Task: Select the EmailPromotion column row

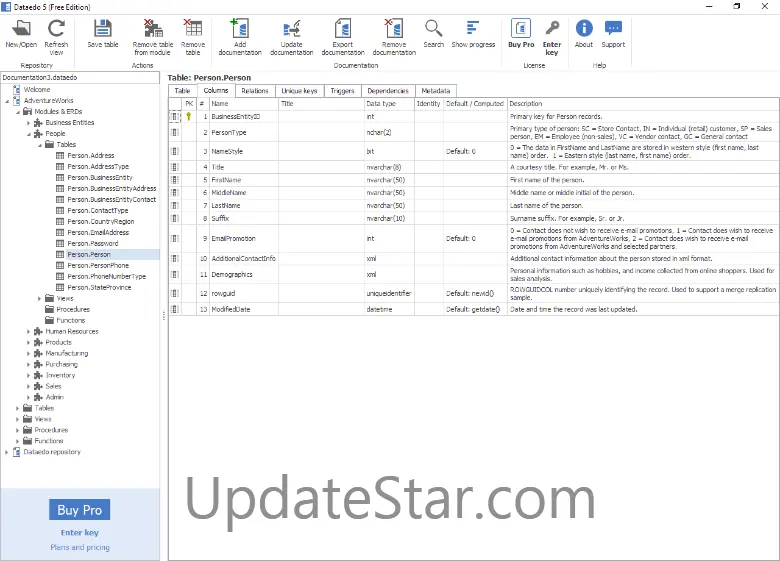Action: (x=234, y=239)
